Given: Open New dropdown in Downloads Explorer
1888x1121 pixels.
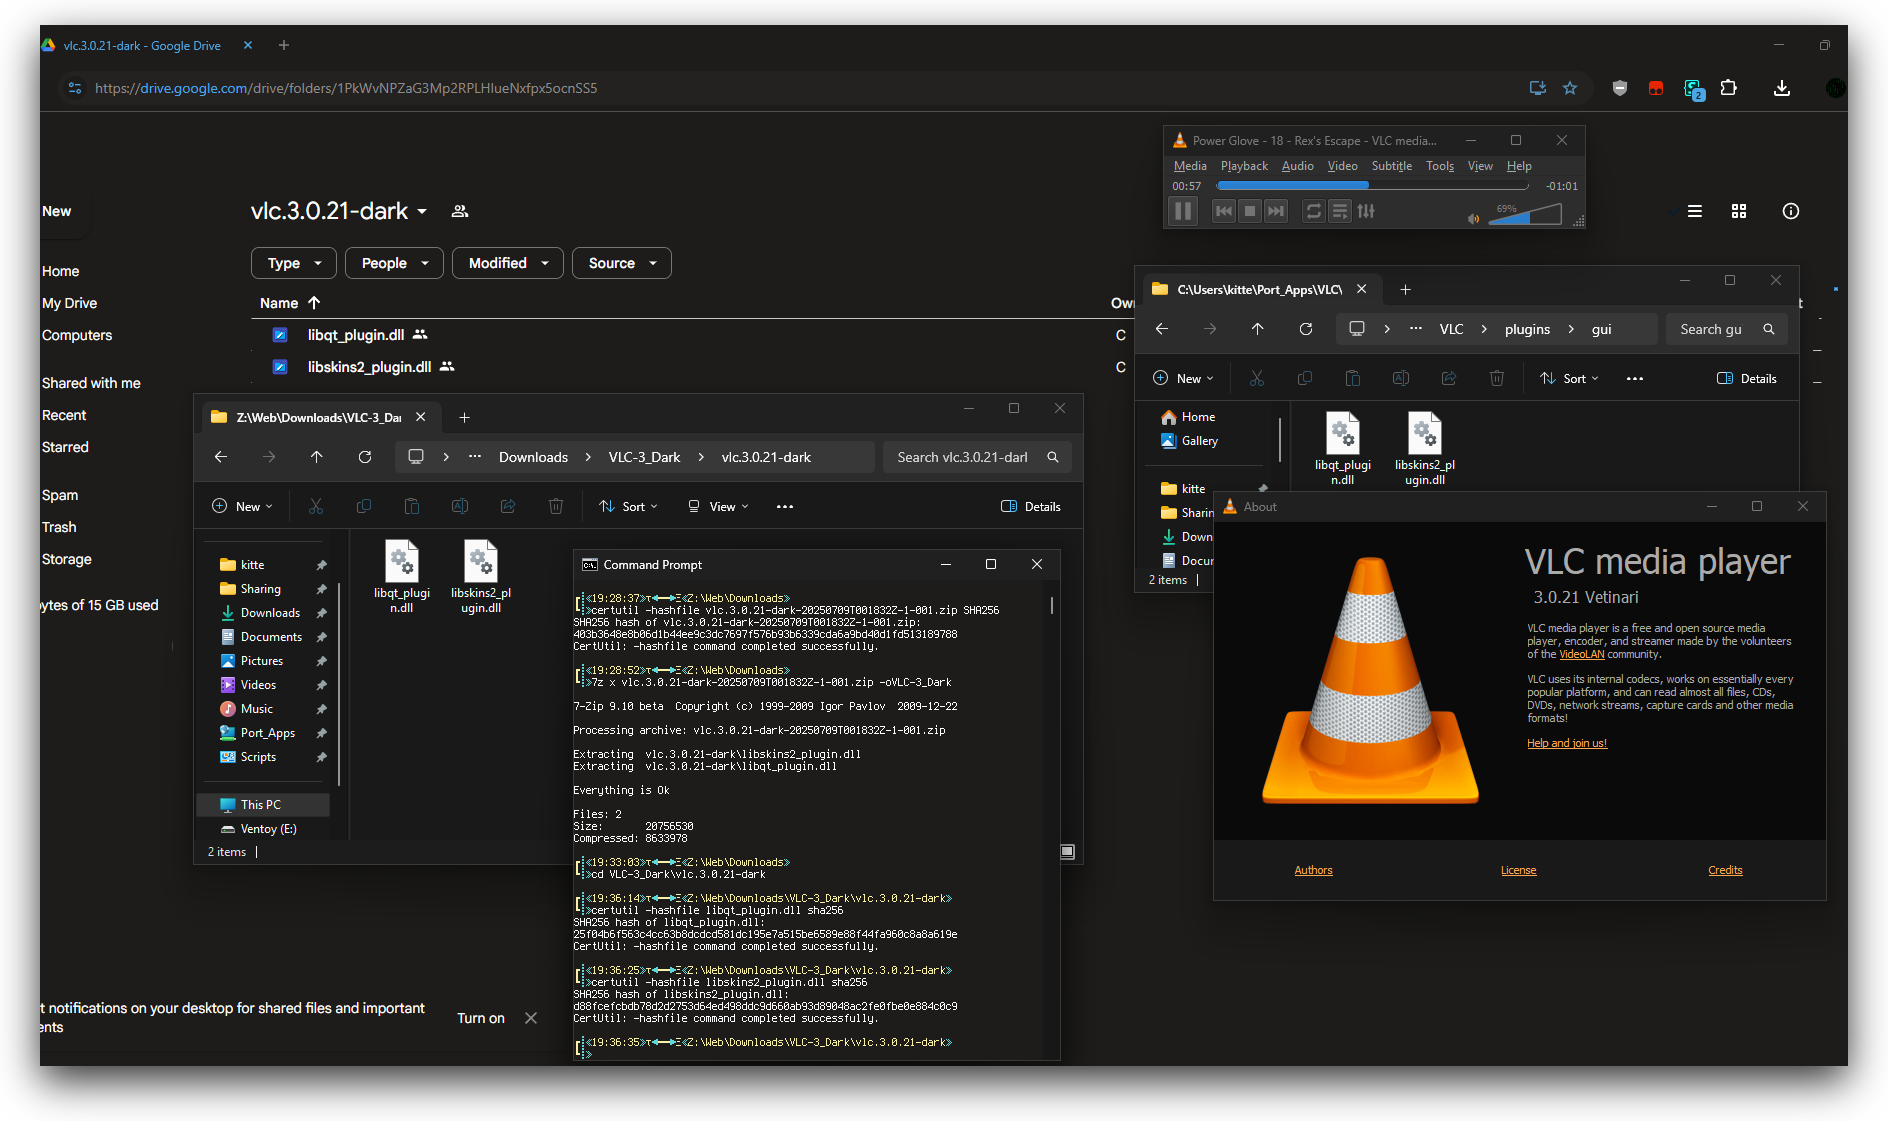Looking at the screenshot, I should coord(242,507).
